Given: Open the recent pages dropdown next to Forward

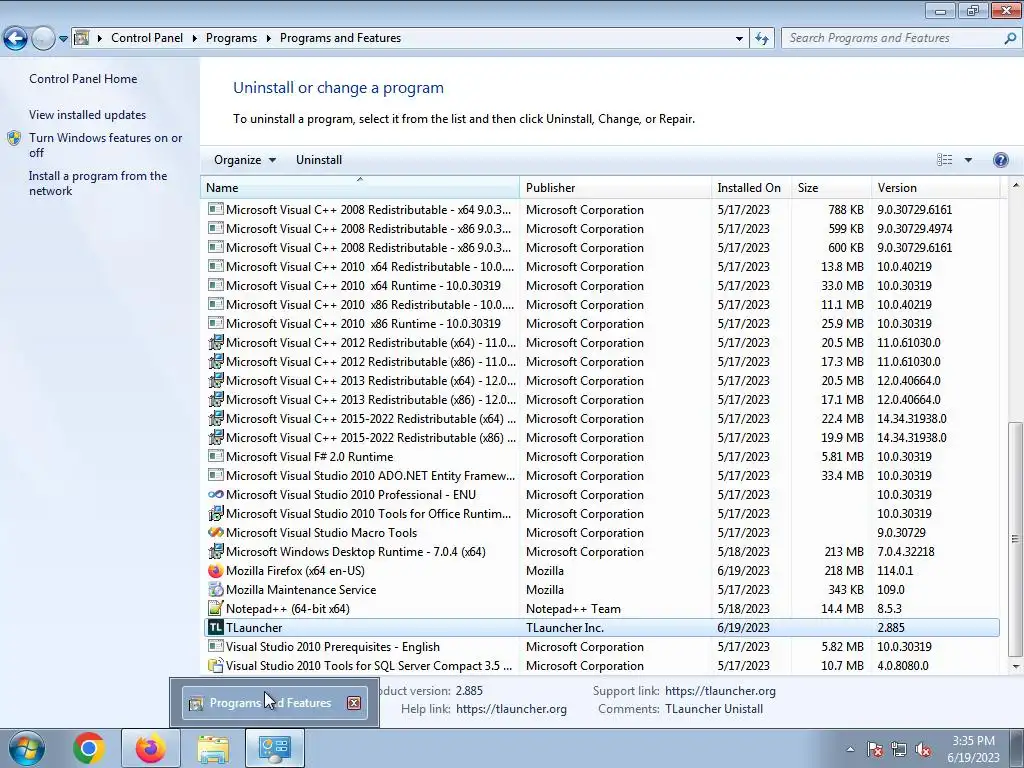Looking at the screenshot, I should [x=63, y=39].
